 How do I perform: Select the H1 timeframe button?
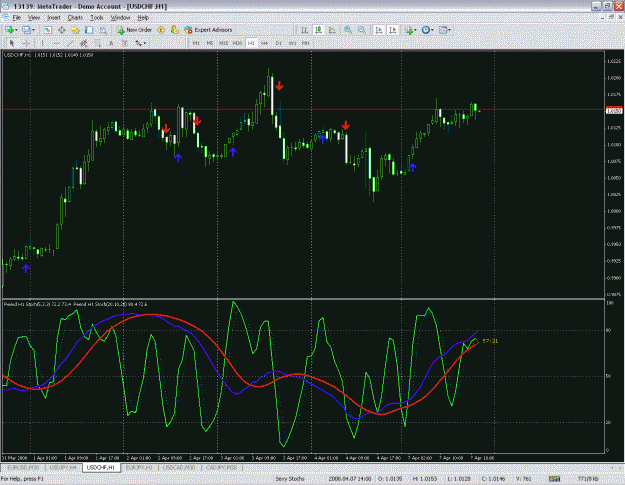(x=251, y=43)
